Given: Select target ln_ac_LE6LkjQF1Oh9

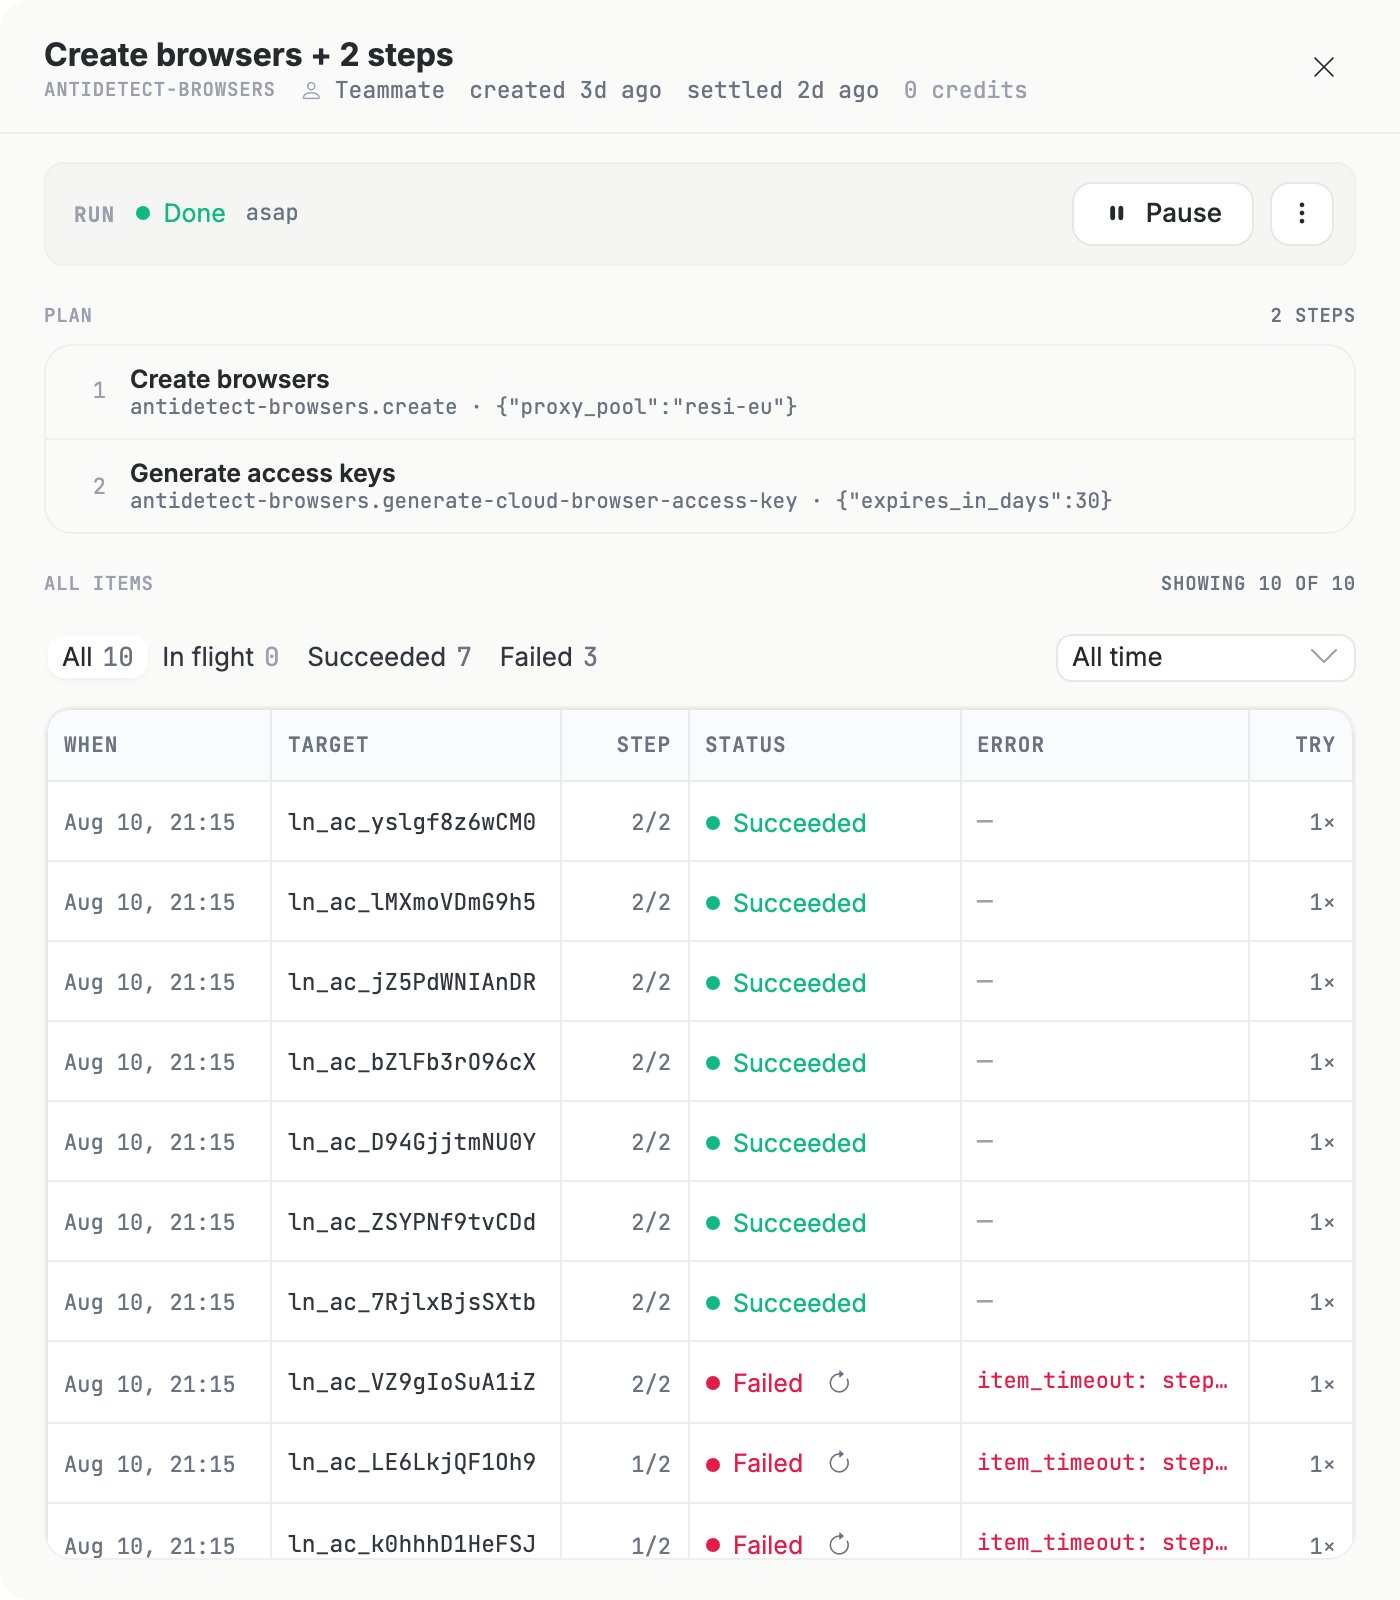Looking at the screenshot, I should (x=412, y=1462).
